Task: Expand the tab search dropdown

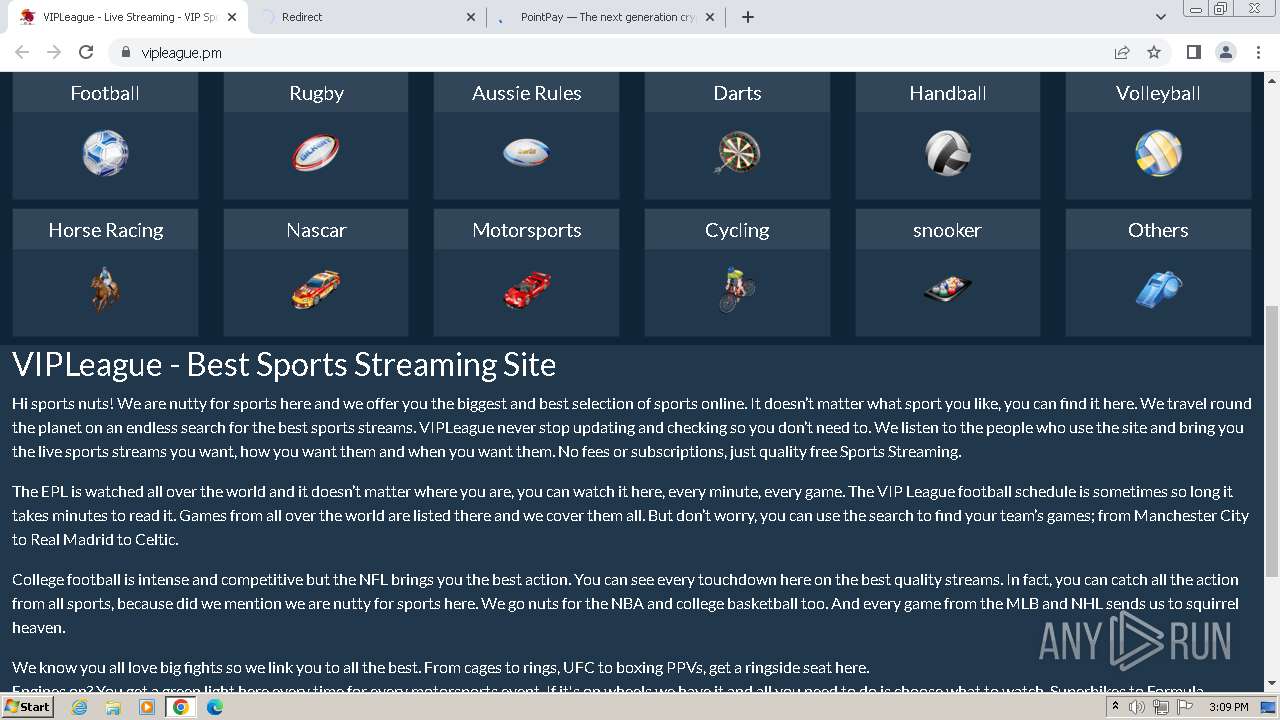Action: pos(1160,17)
